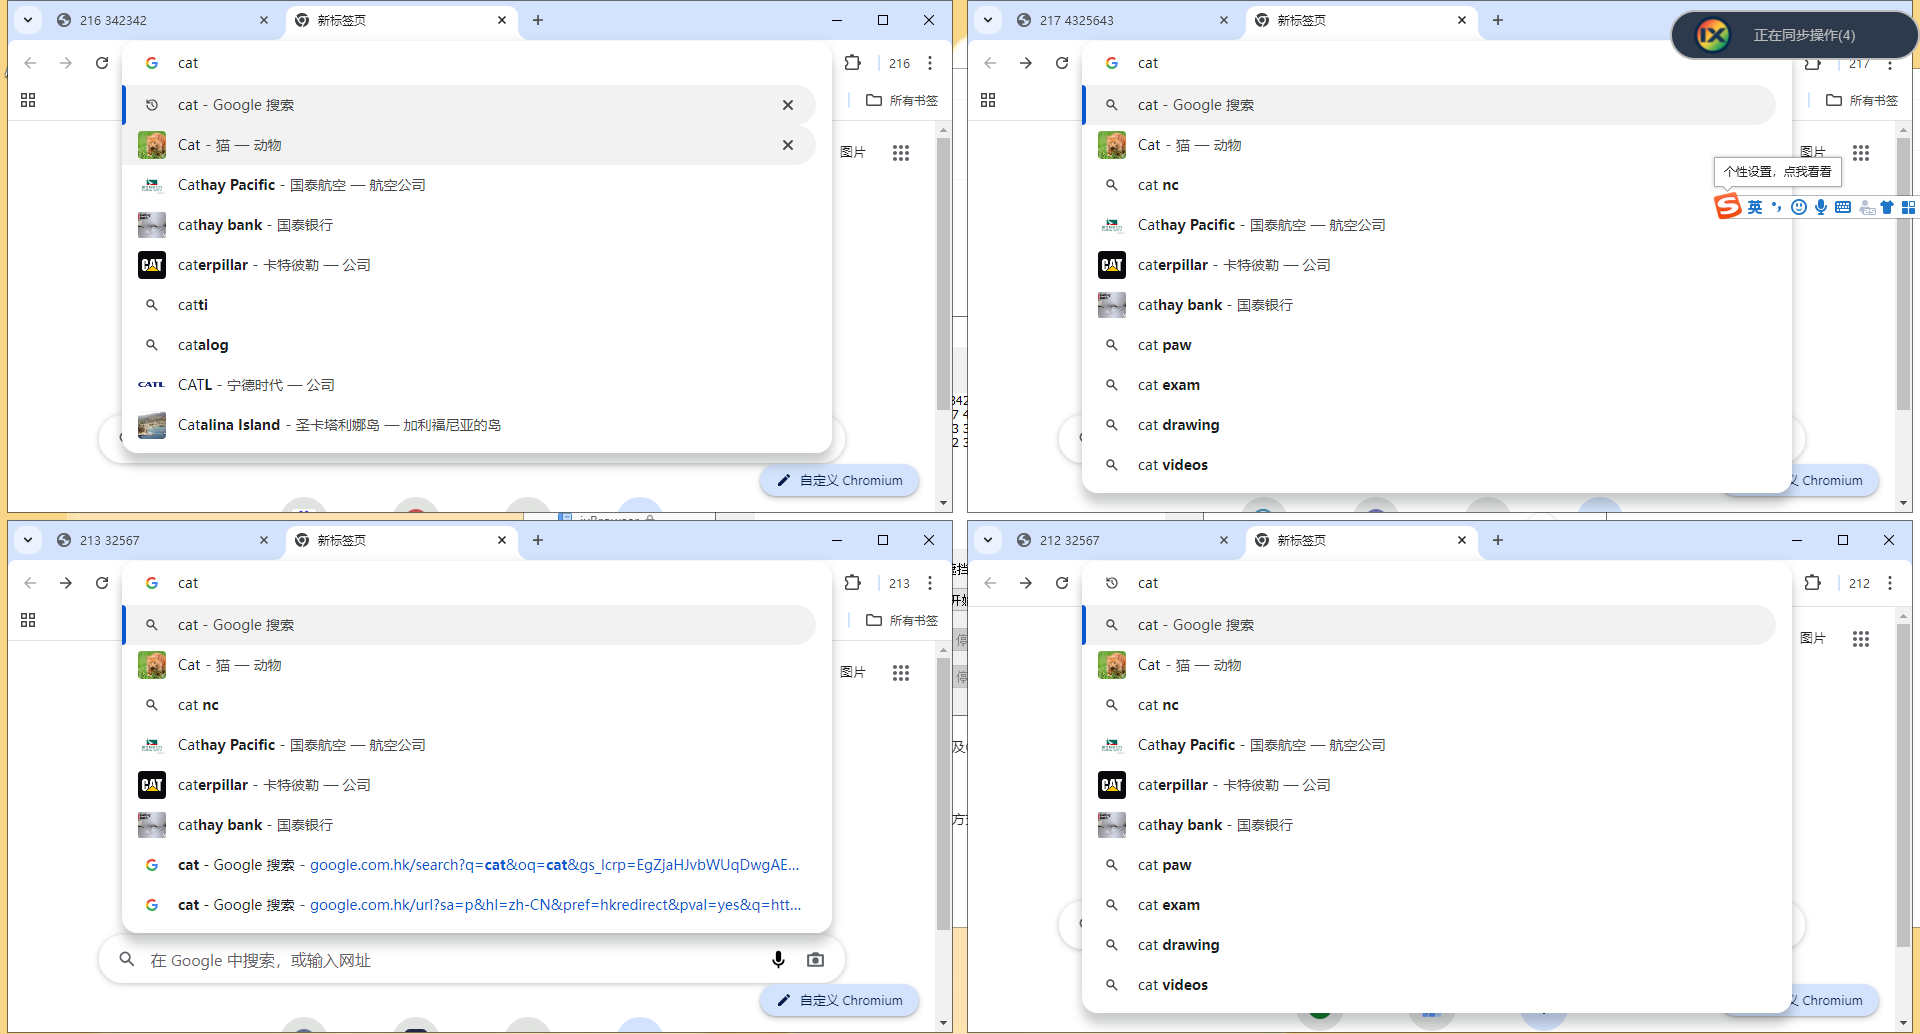Select 'CATL - 宁德时代' suggestion in window 216
This screenshot has width=1920, height=1034.
click(470, 385)
